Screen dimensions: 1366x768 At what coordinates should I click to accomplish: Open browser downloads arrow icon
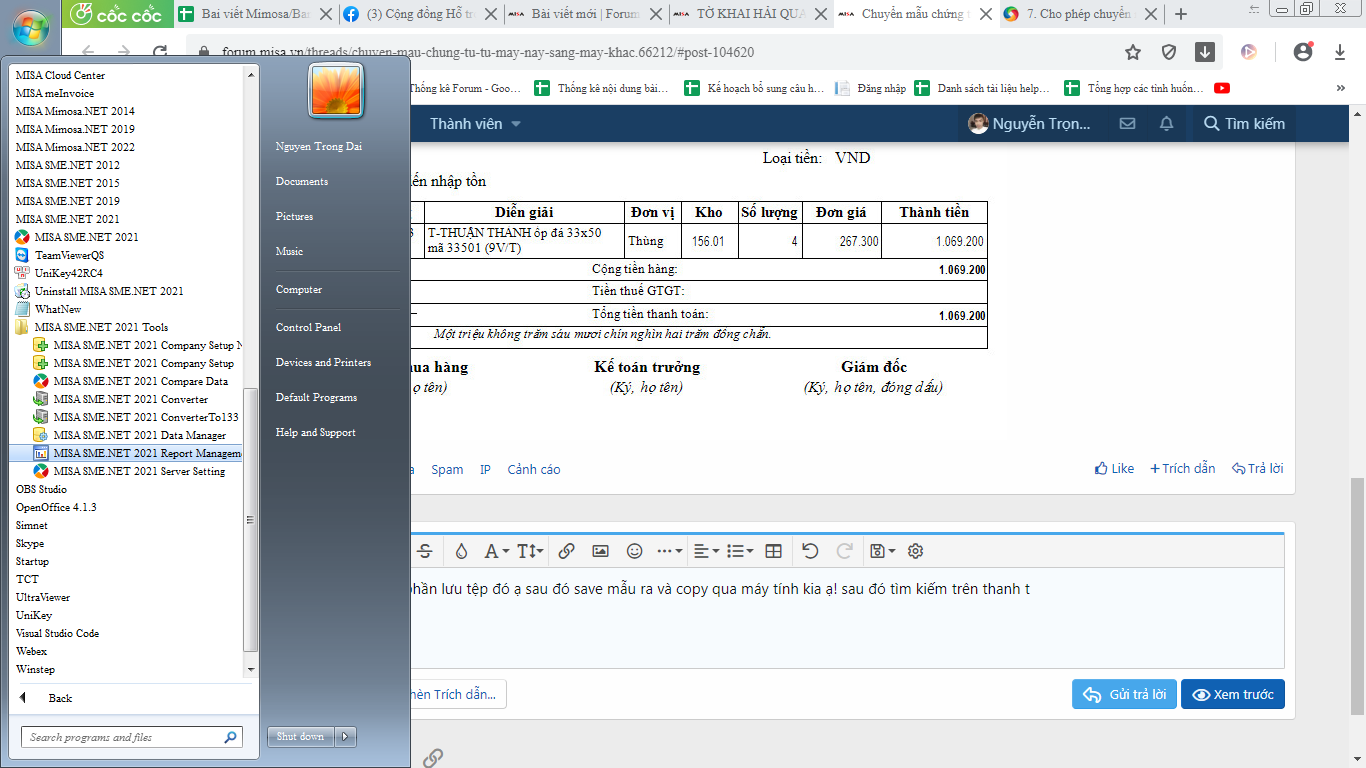[1340, 52]
